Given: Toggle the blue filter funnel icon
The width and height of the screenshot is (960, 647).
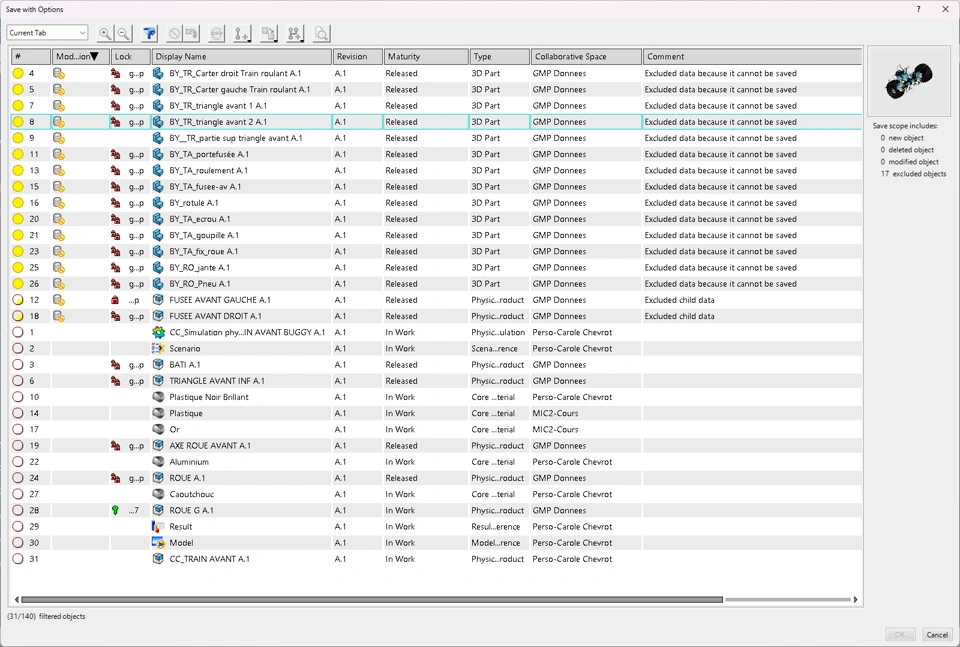Looking at the screenshot, I should [149, 34].
